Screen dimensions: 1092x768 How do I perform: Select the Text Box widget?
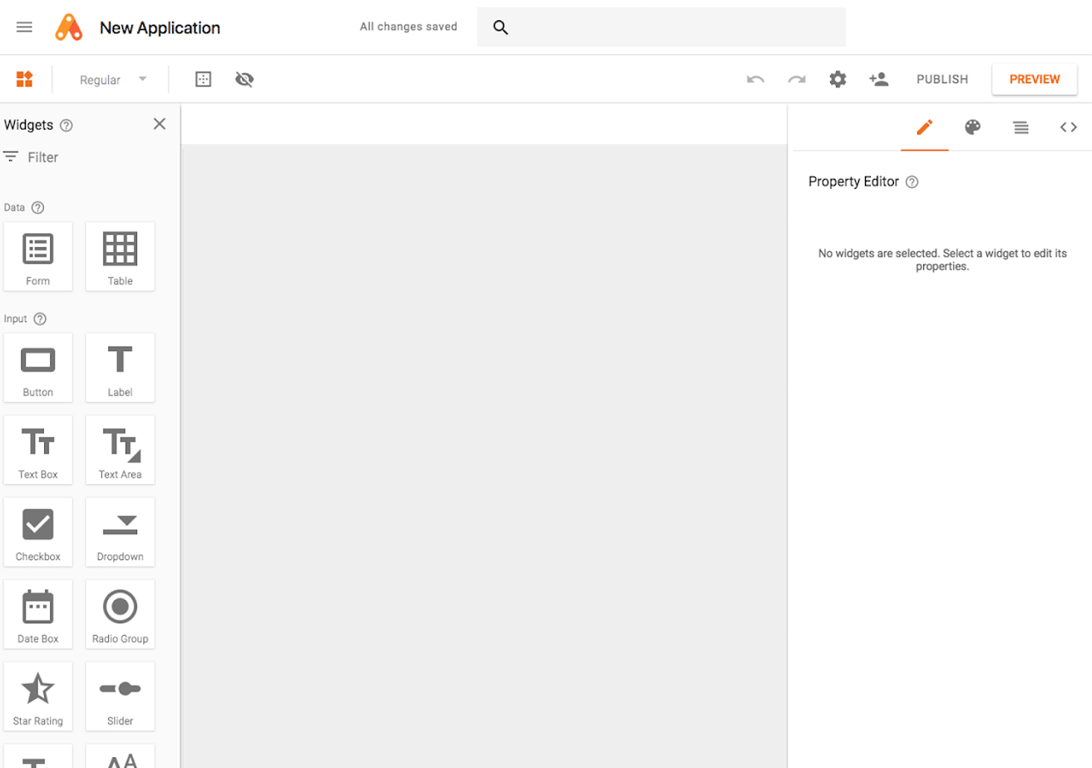point(38,450)
